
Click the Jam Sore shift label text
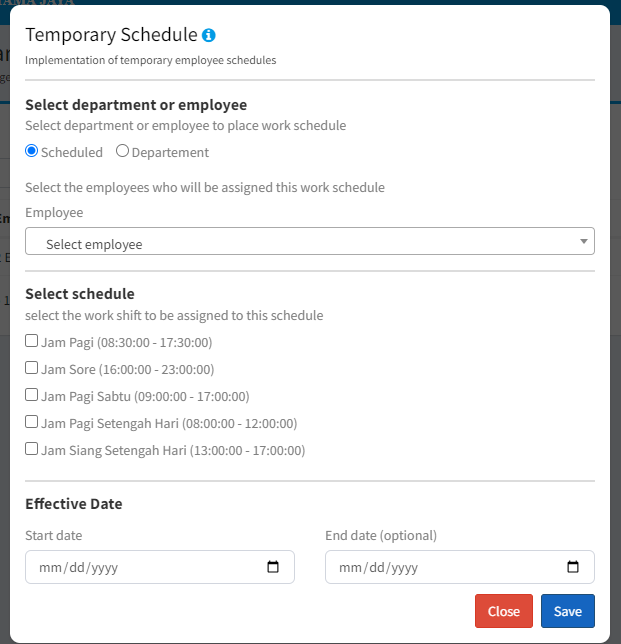pos(127,370)
